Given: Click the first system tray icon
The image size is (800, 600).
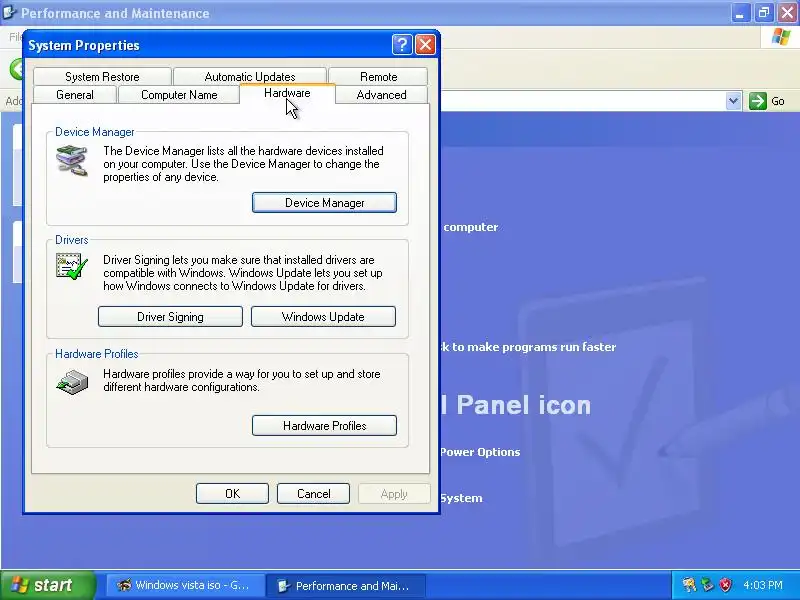Looking at the screenshot, I should coord(689,585).
